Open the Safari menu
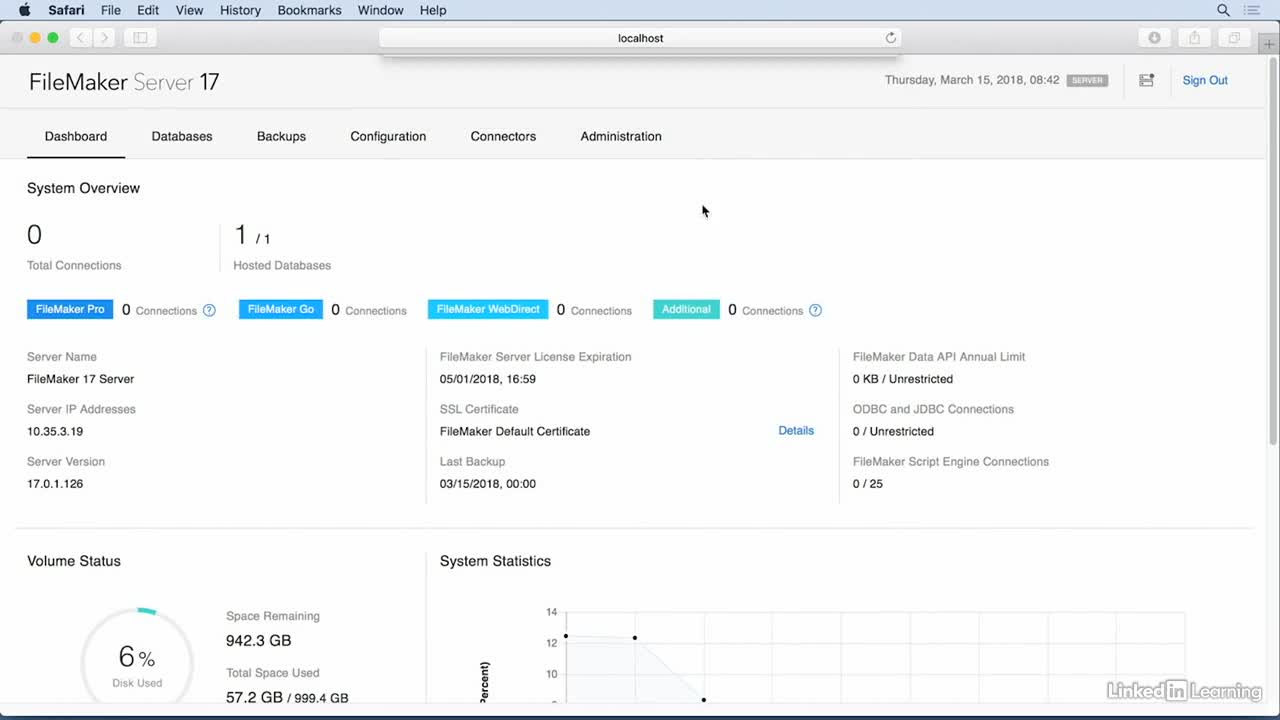 [x=66, y=10]
